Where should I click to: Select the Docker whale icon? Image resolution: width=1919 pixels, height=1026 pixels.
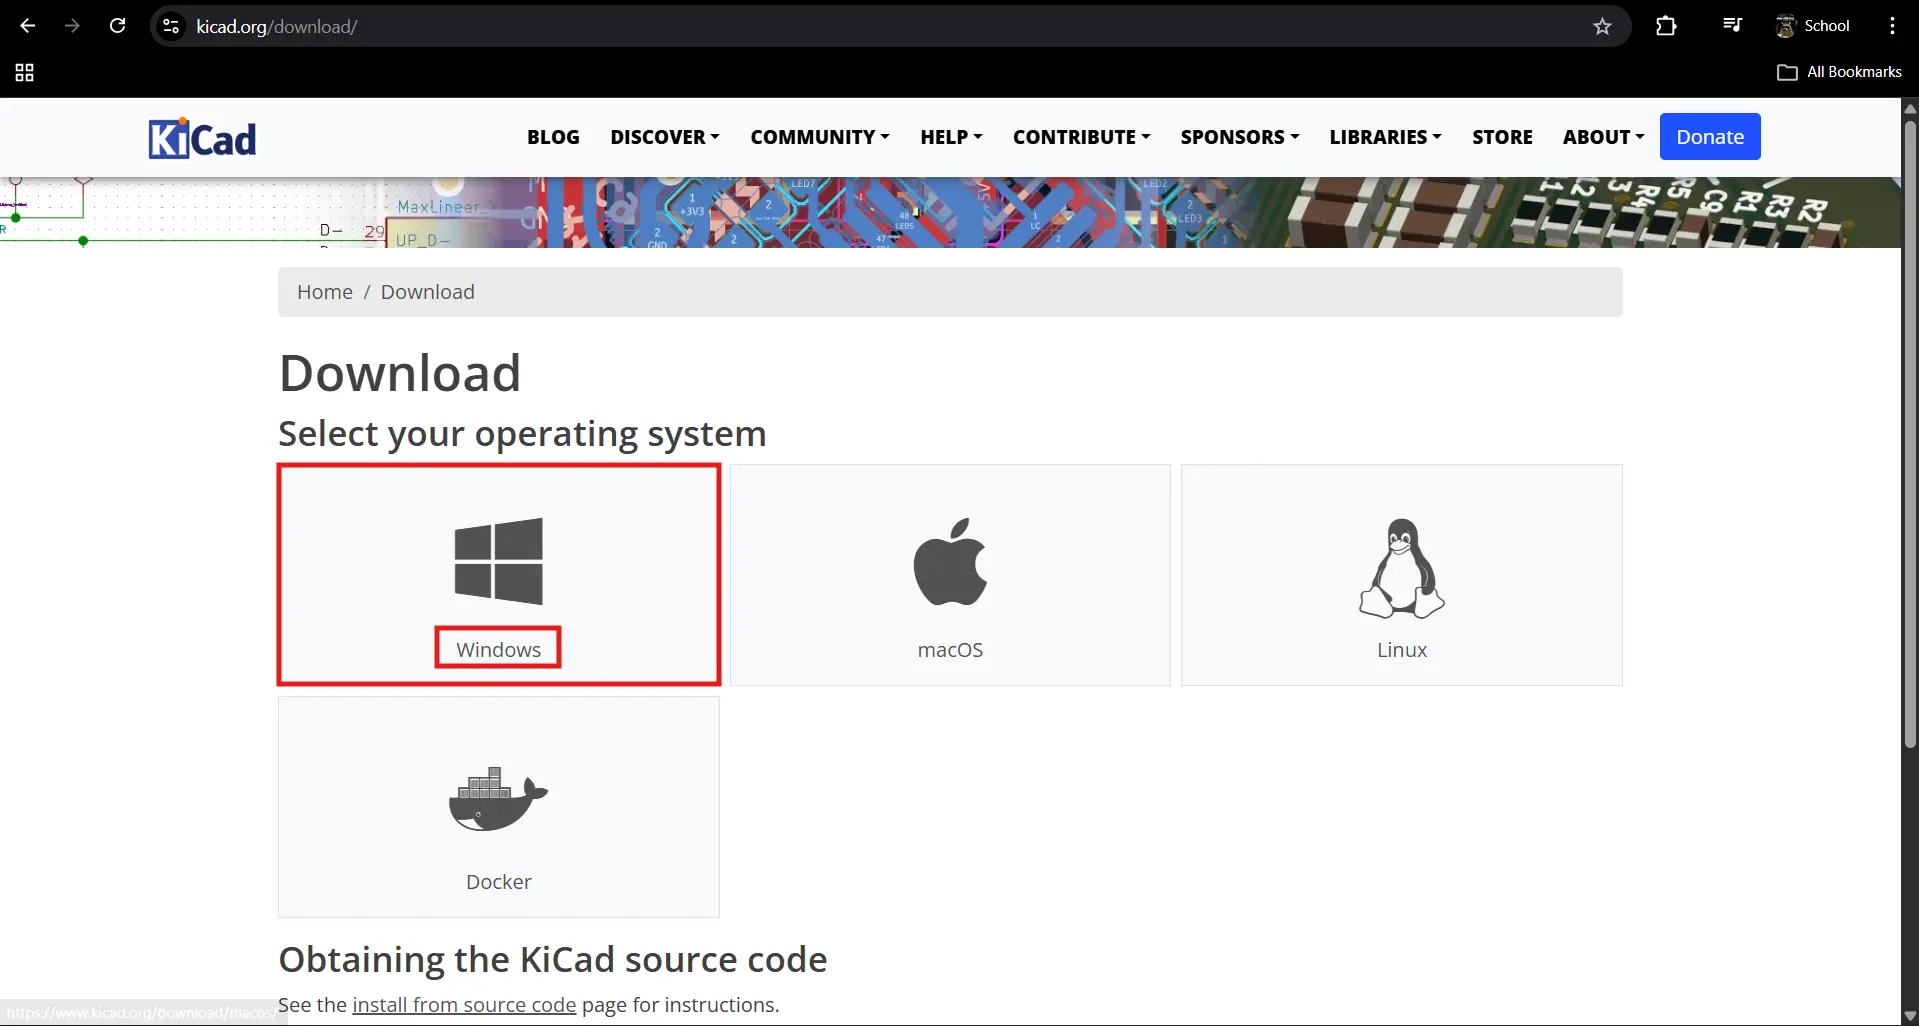(498, 798)
